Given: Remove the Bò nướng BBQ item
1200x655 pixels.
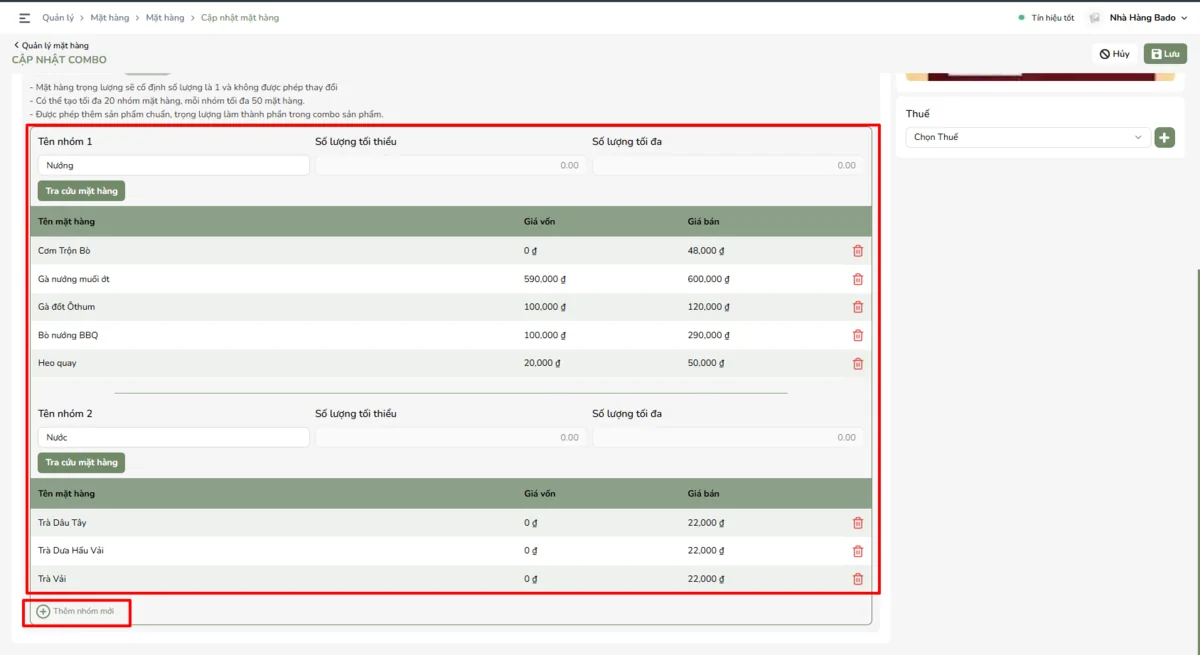Looking at the screenshot, I should (858, 335).
